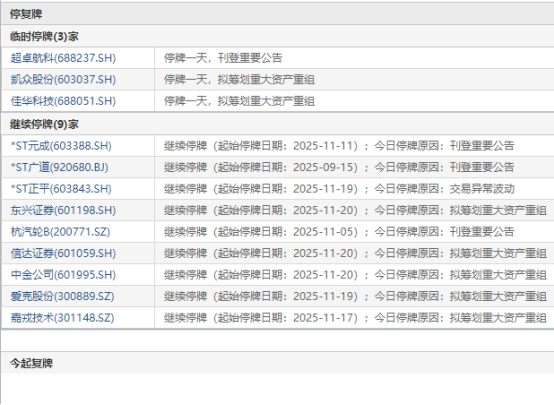The width and height of the screenshot is (554, 405).
Task: Select 凯众股份 suspension reason text
Action: click(239, 80)
